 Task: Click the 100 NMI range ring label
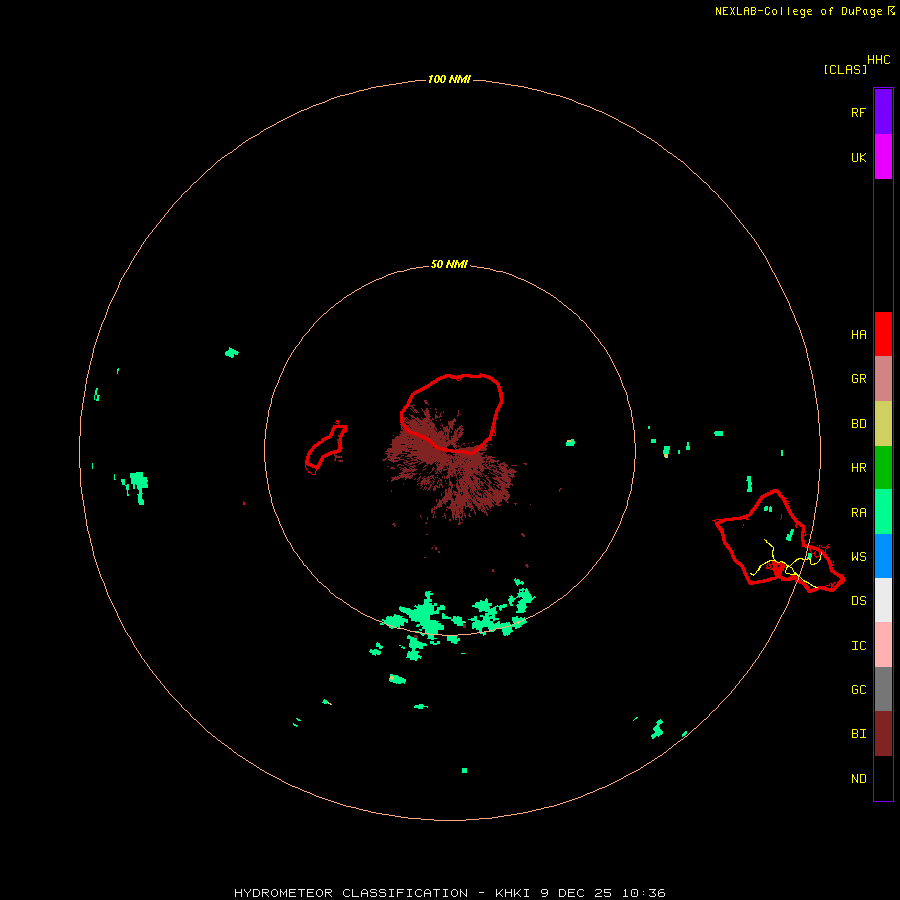click(449, 79)
